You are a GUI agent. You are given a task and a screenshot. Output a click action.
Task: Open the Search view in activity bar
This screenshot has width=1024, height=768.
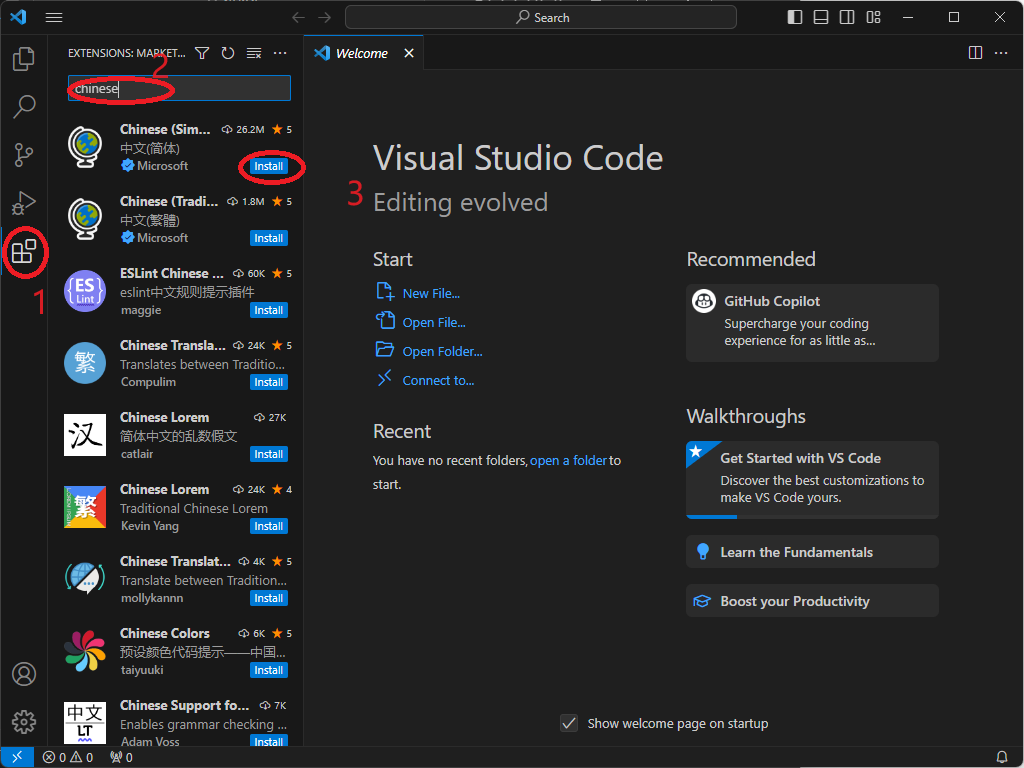pyautogui.click(x=24, y=106)
